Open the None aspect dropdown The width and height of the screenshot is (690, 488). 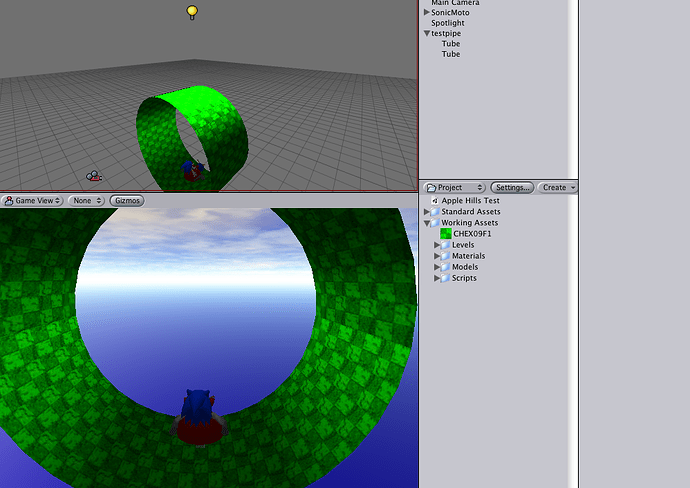coord(87,201)
